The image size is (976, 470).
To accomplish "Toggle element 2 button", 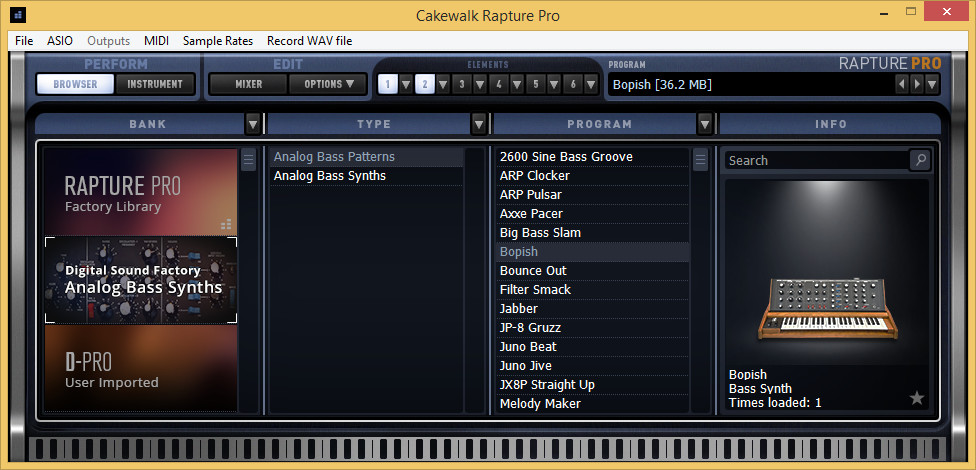I will click(x=424, y=84).
